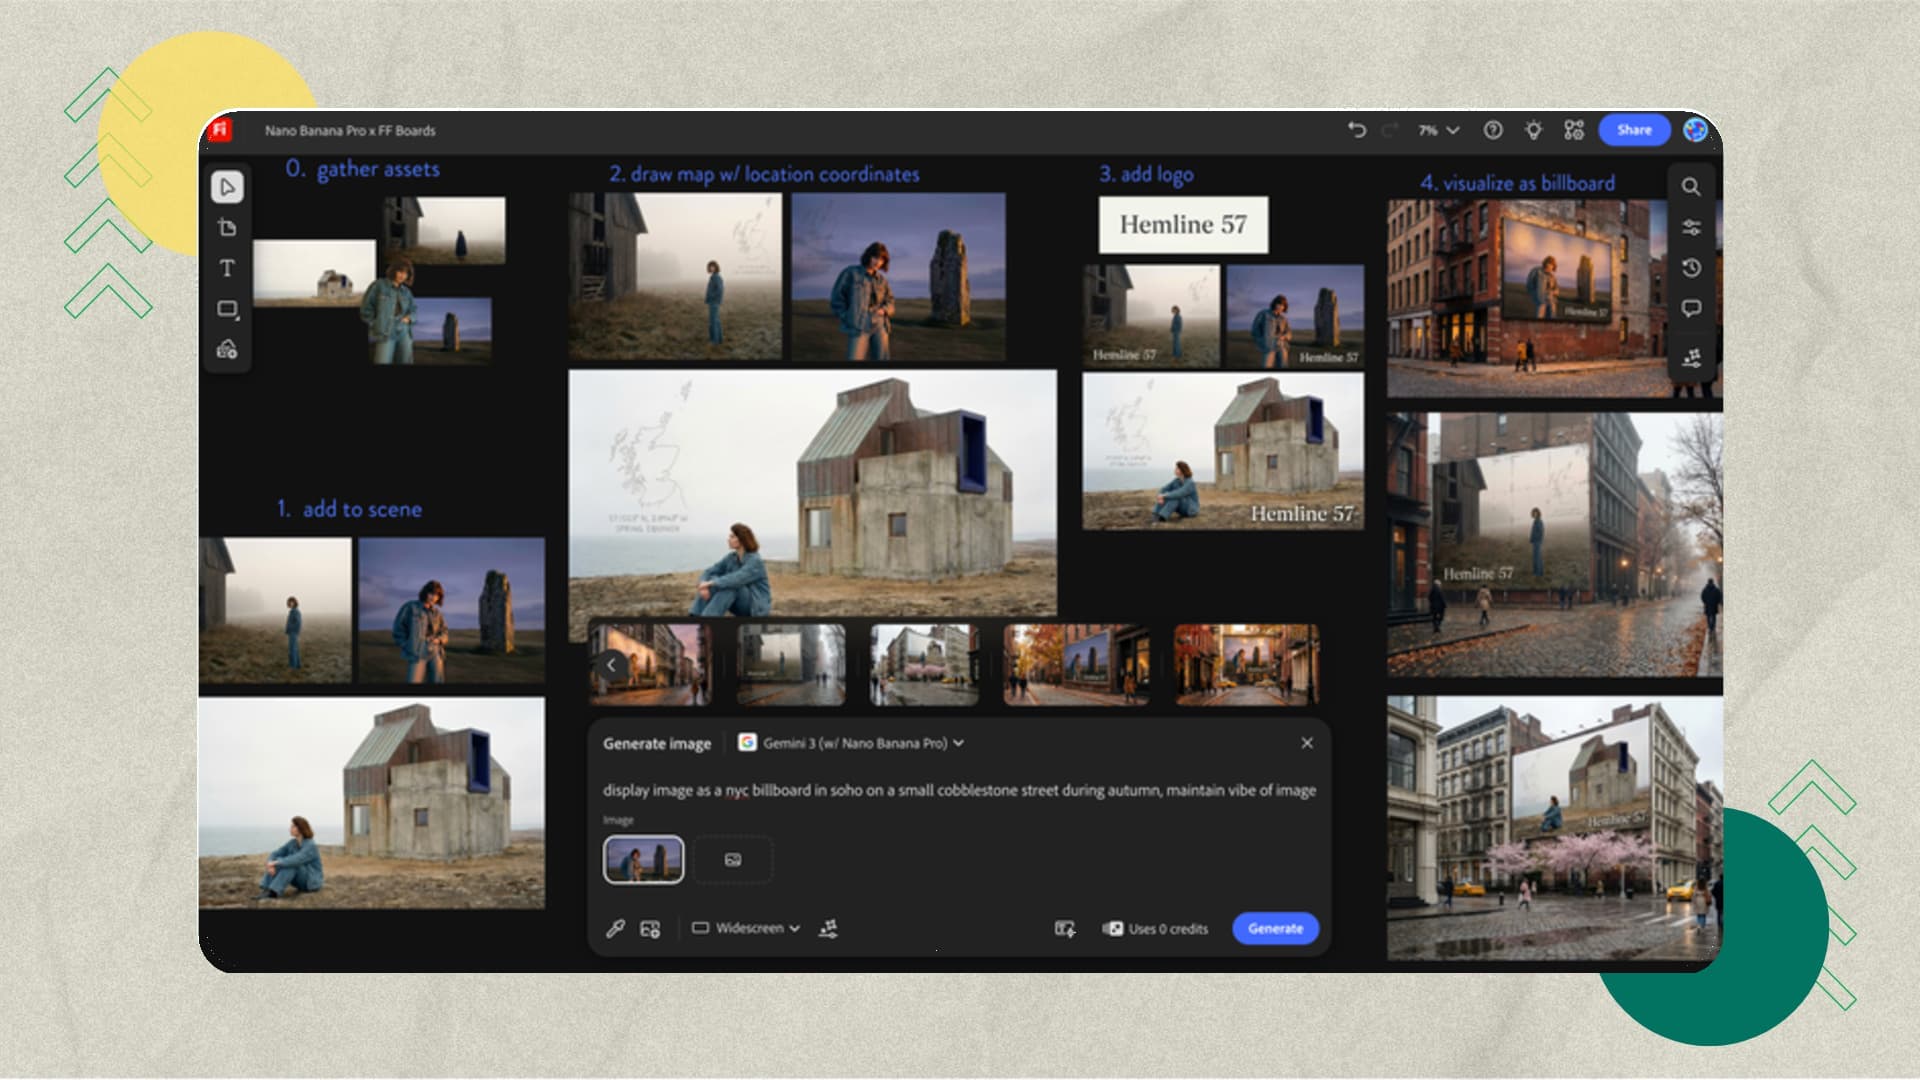Viewport: 1920px width, 1080px height.
Task: Click the search magnifier icon
Action: pos(1690,187)
